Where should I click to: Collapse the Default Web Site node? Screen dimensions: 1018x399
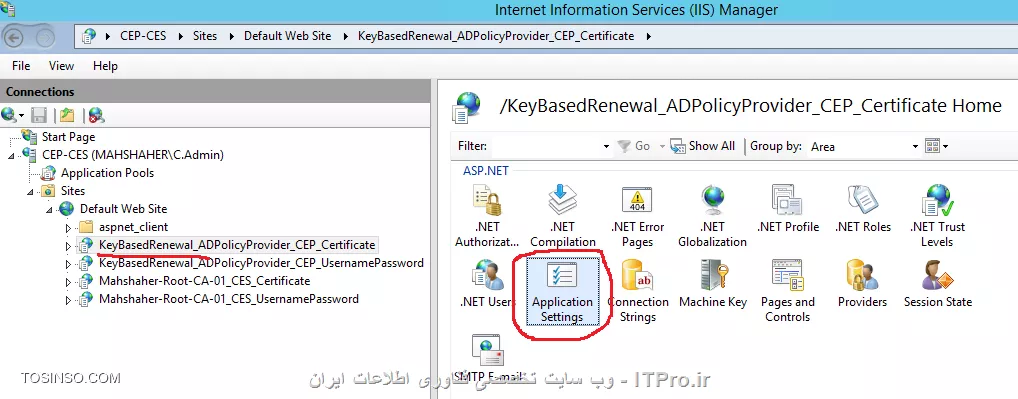49,210
